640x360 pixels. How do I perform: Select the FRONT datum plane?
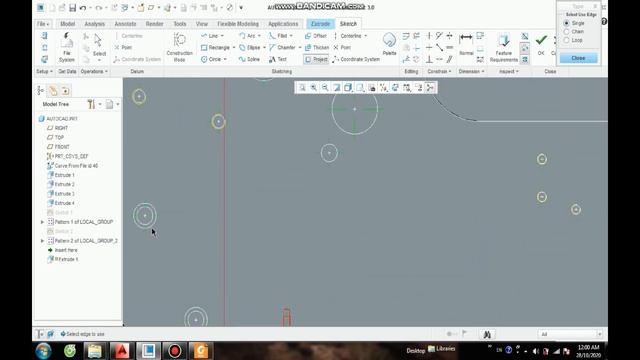(x=58, y=147)
